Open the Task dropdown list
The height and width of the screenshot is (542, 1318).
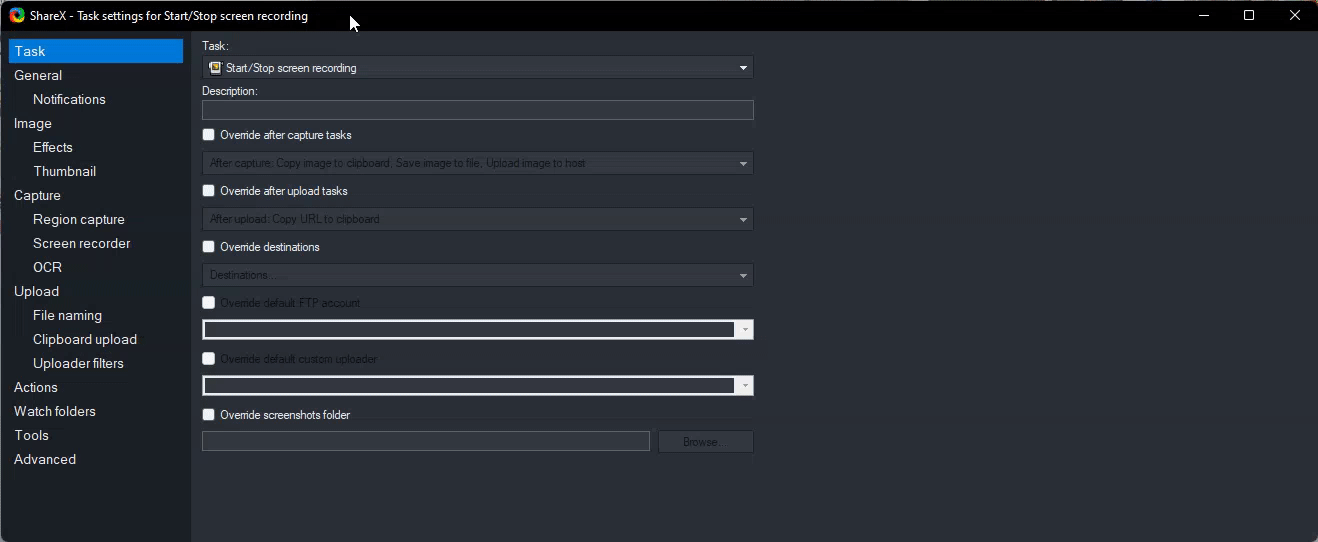click(x=478, y=68)
